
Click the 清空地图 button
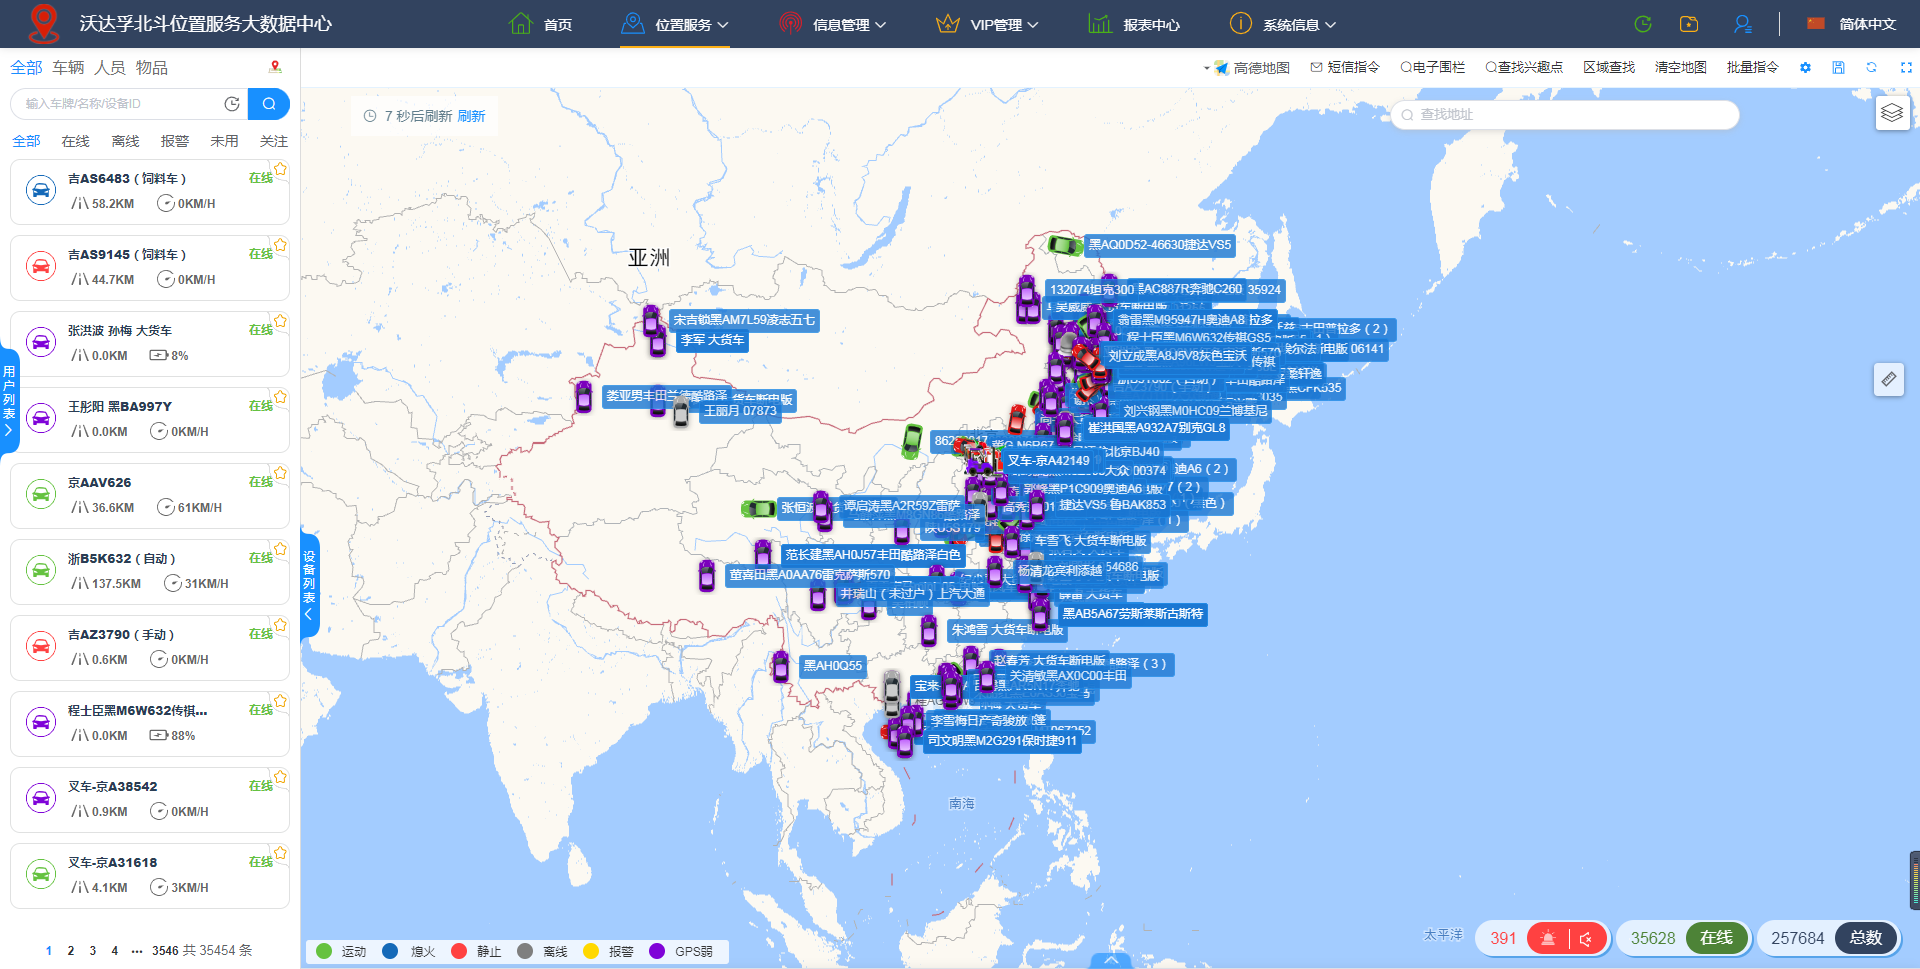(x=1680, y=68)
